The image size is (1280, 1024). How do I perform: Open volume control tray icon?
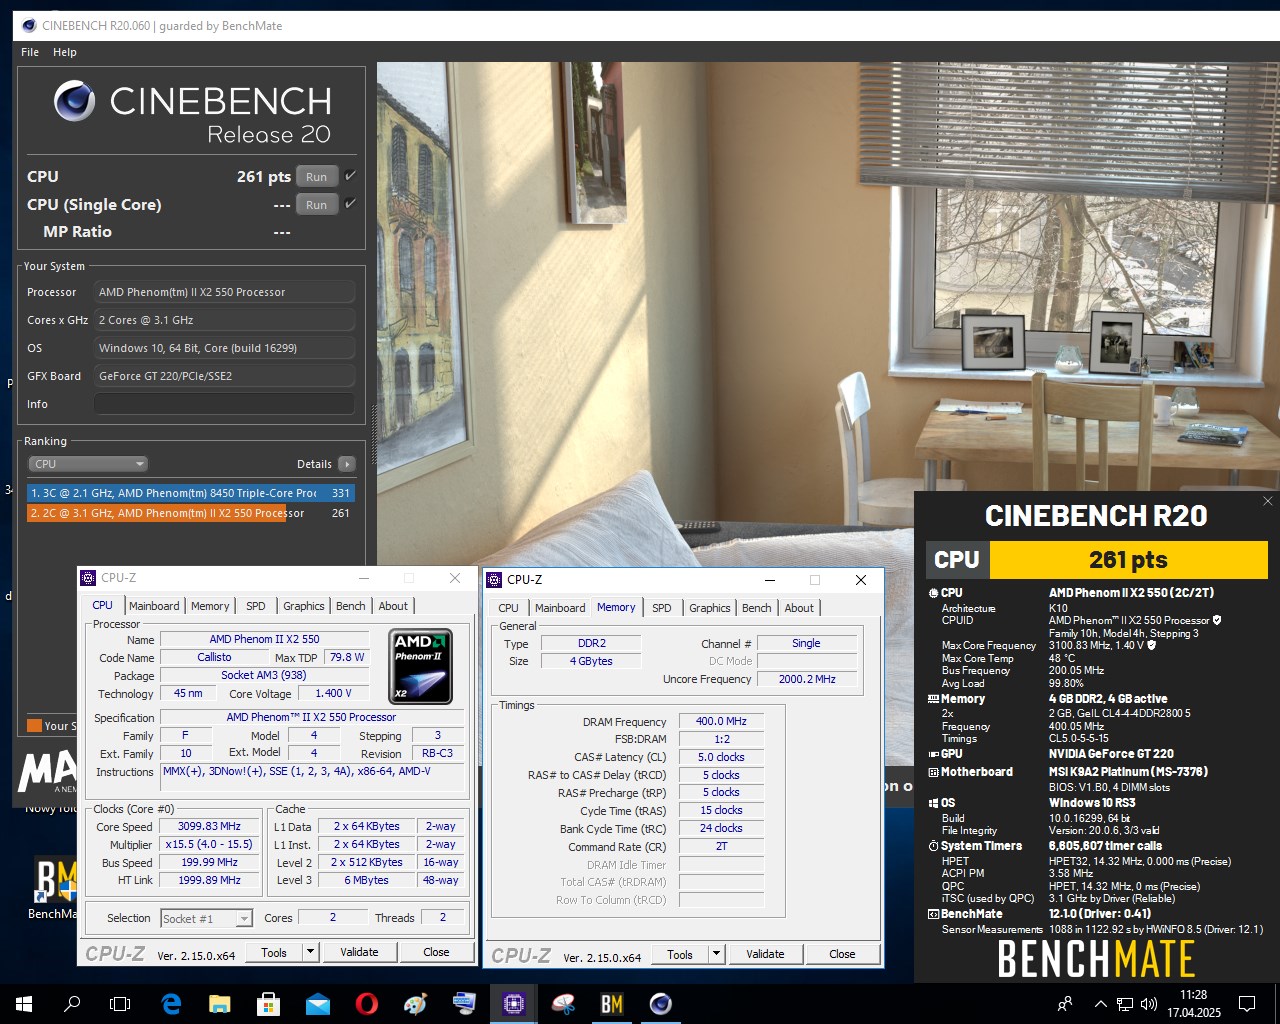click(1149, 1004)
